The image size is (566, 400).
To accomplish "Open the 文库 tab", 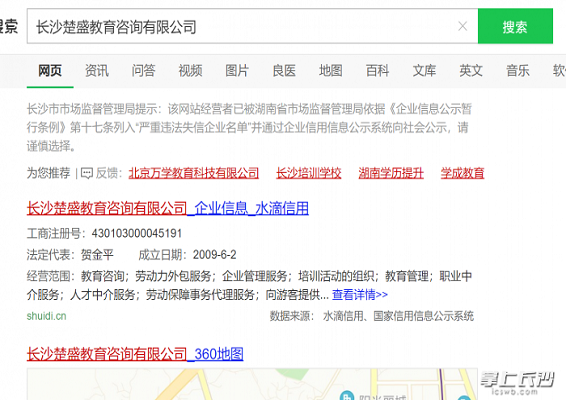I will tap(424, 70).
